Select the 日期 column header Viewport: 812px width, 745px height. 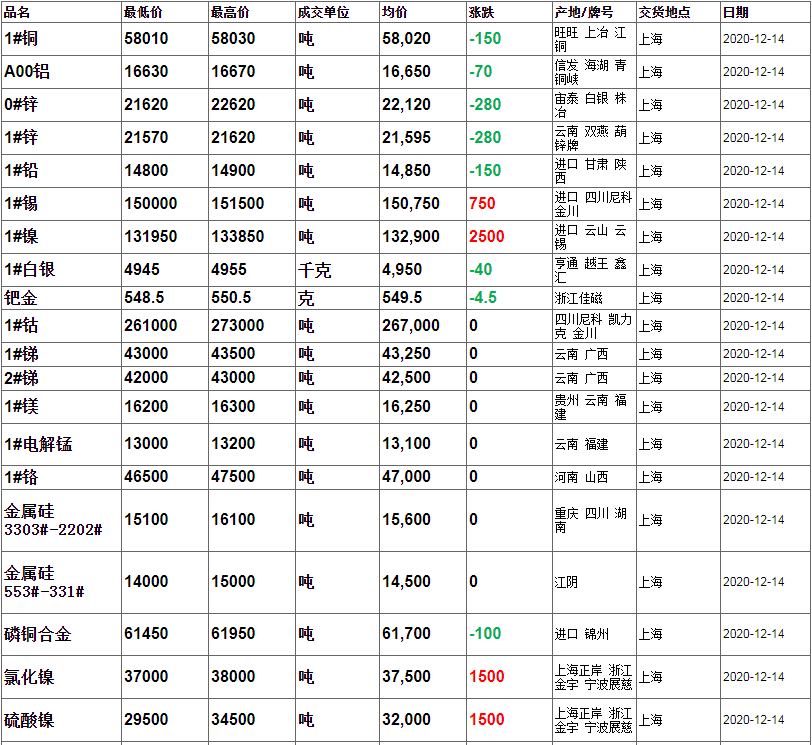click(734, 12)
